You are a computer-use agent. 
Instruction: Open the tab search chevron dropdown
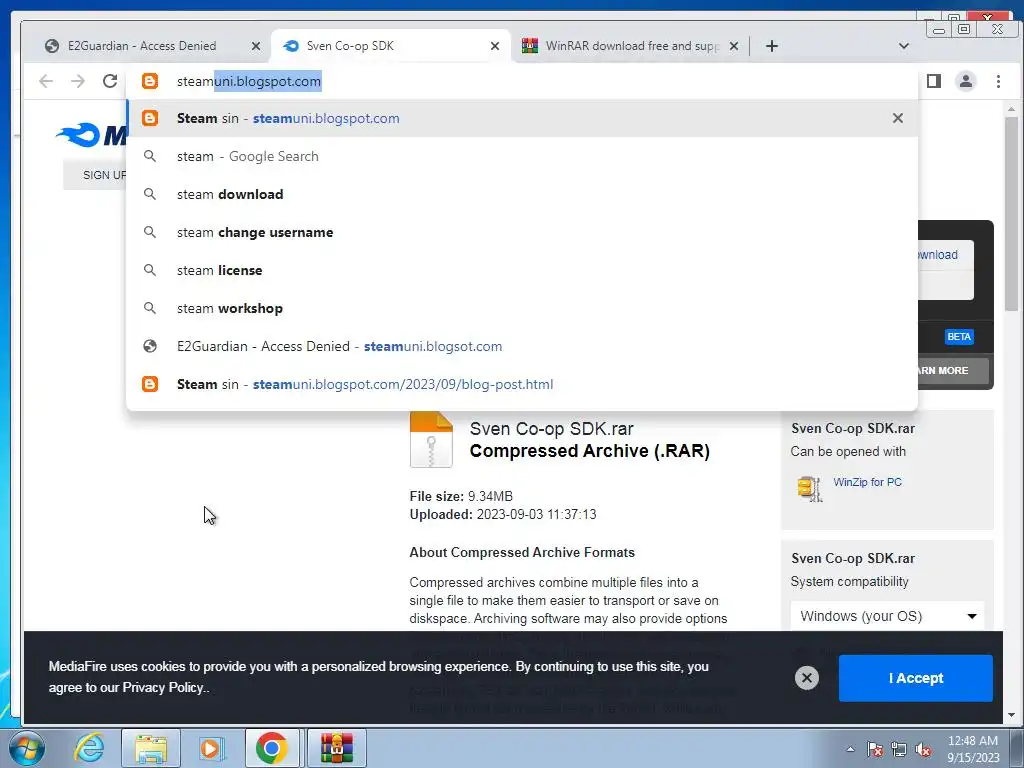(x=904, y=46)
